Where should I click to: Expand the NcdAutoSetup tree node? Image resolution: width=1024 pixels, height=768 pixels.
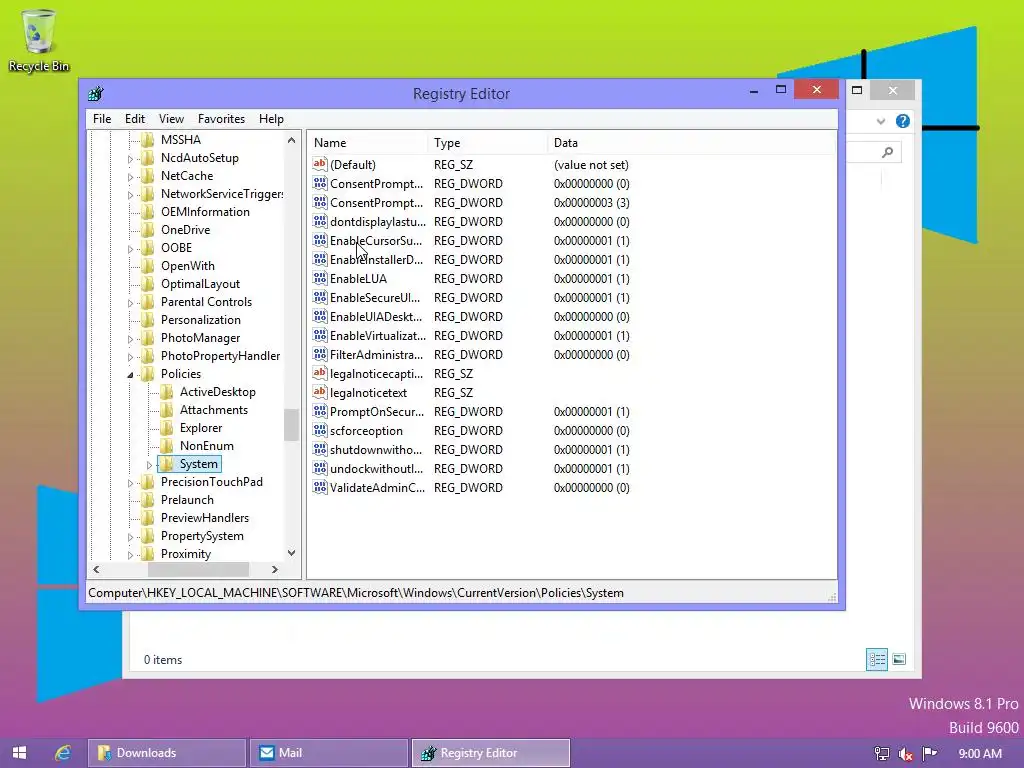tap(130, 159)
